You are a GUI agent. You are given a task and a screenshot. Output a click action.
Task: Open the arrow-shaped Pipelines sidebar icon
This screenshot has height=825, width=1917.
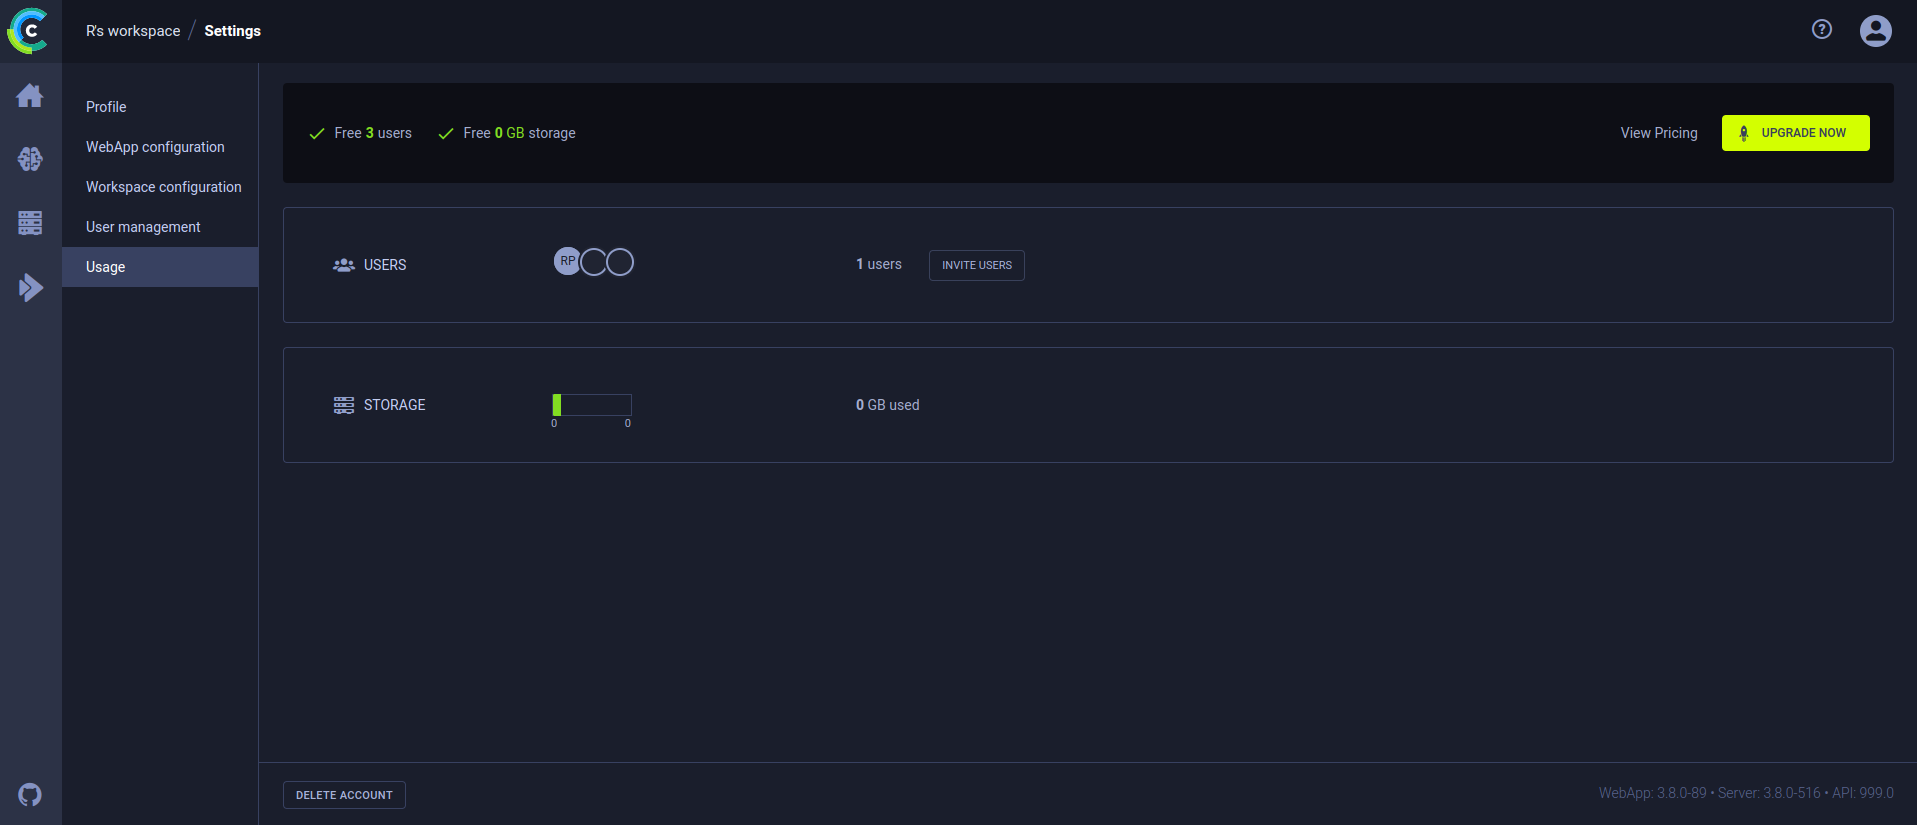tap(30, 288)
